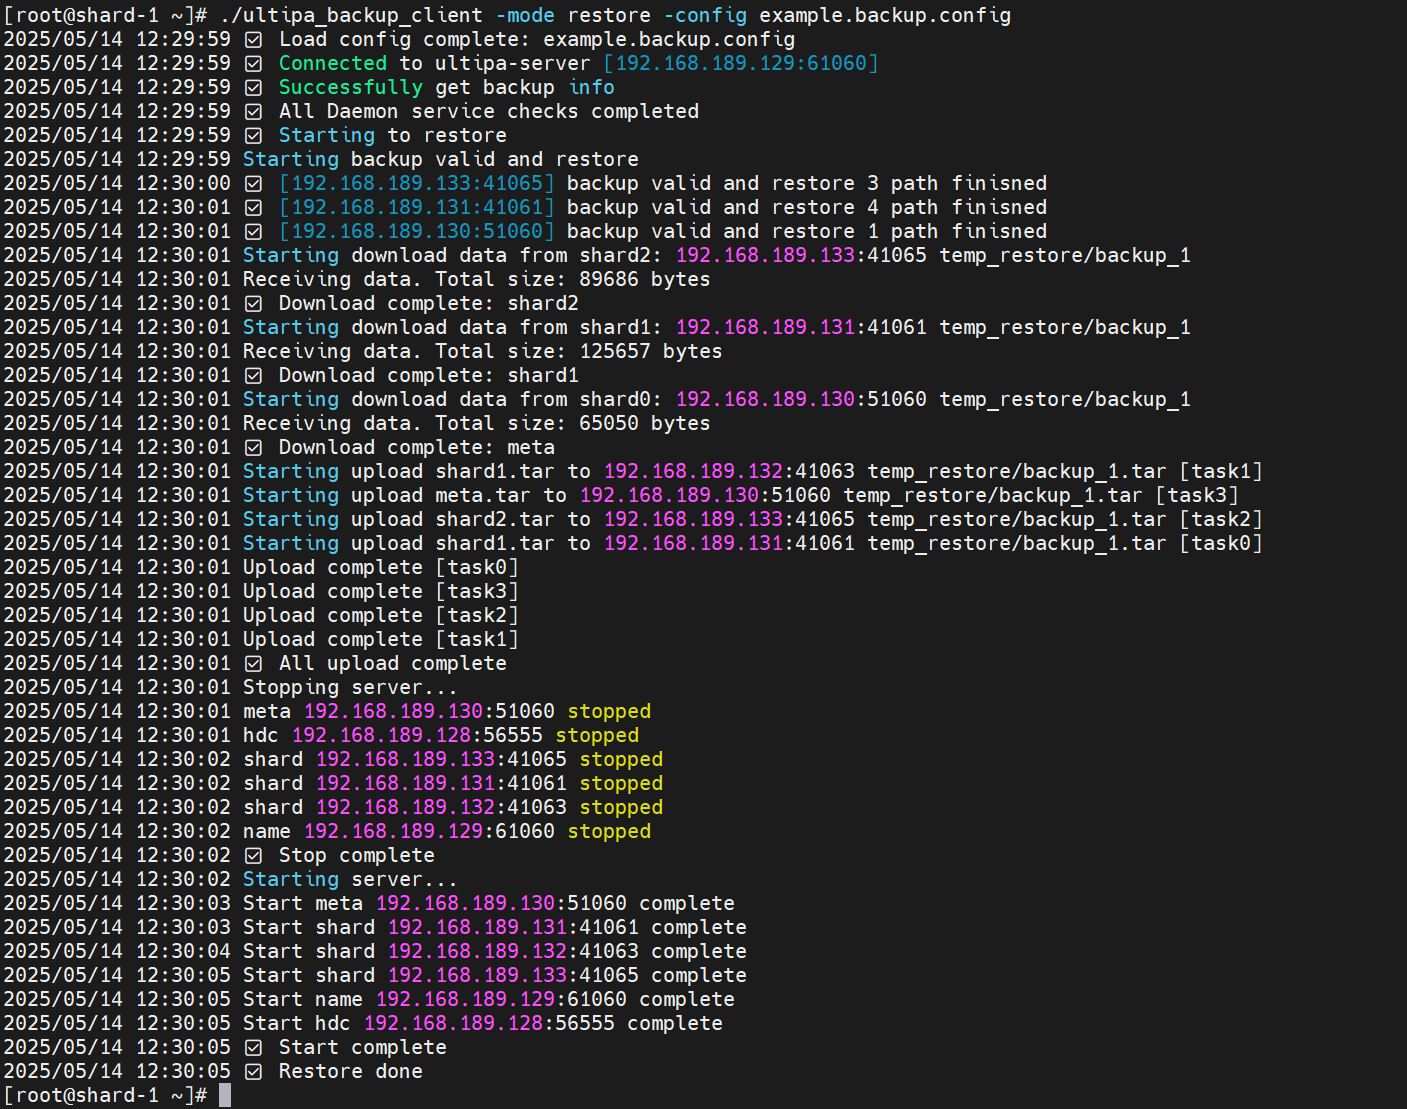
Task: Click the checkmark next to "Restore done"
Action: [254, 1072]
